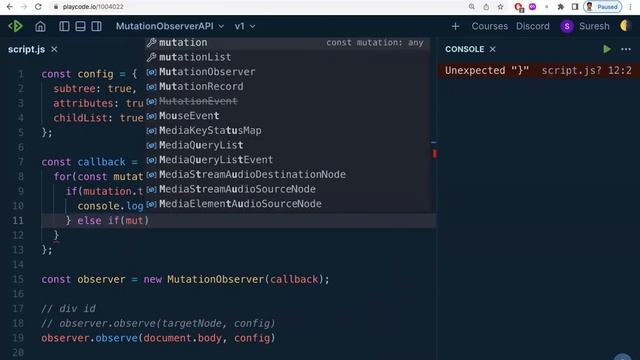Choose the mutation autocomplete suggestion
The image size is (640, 360).
(288, 42)
